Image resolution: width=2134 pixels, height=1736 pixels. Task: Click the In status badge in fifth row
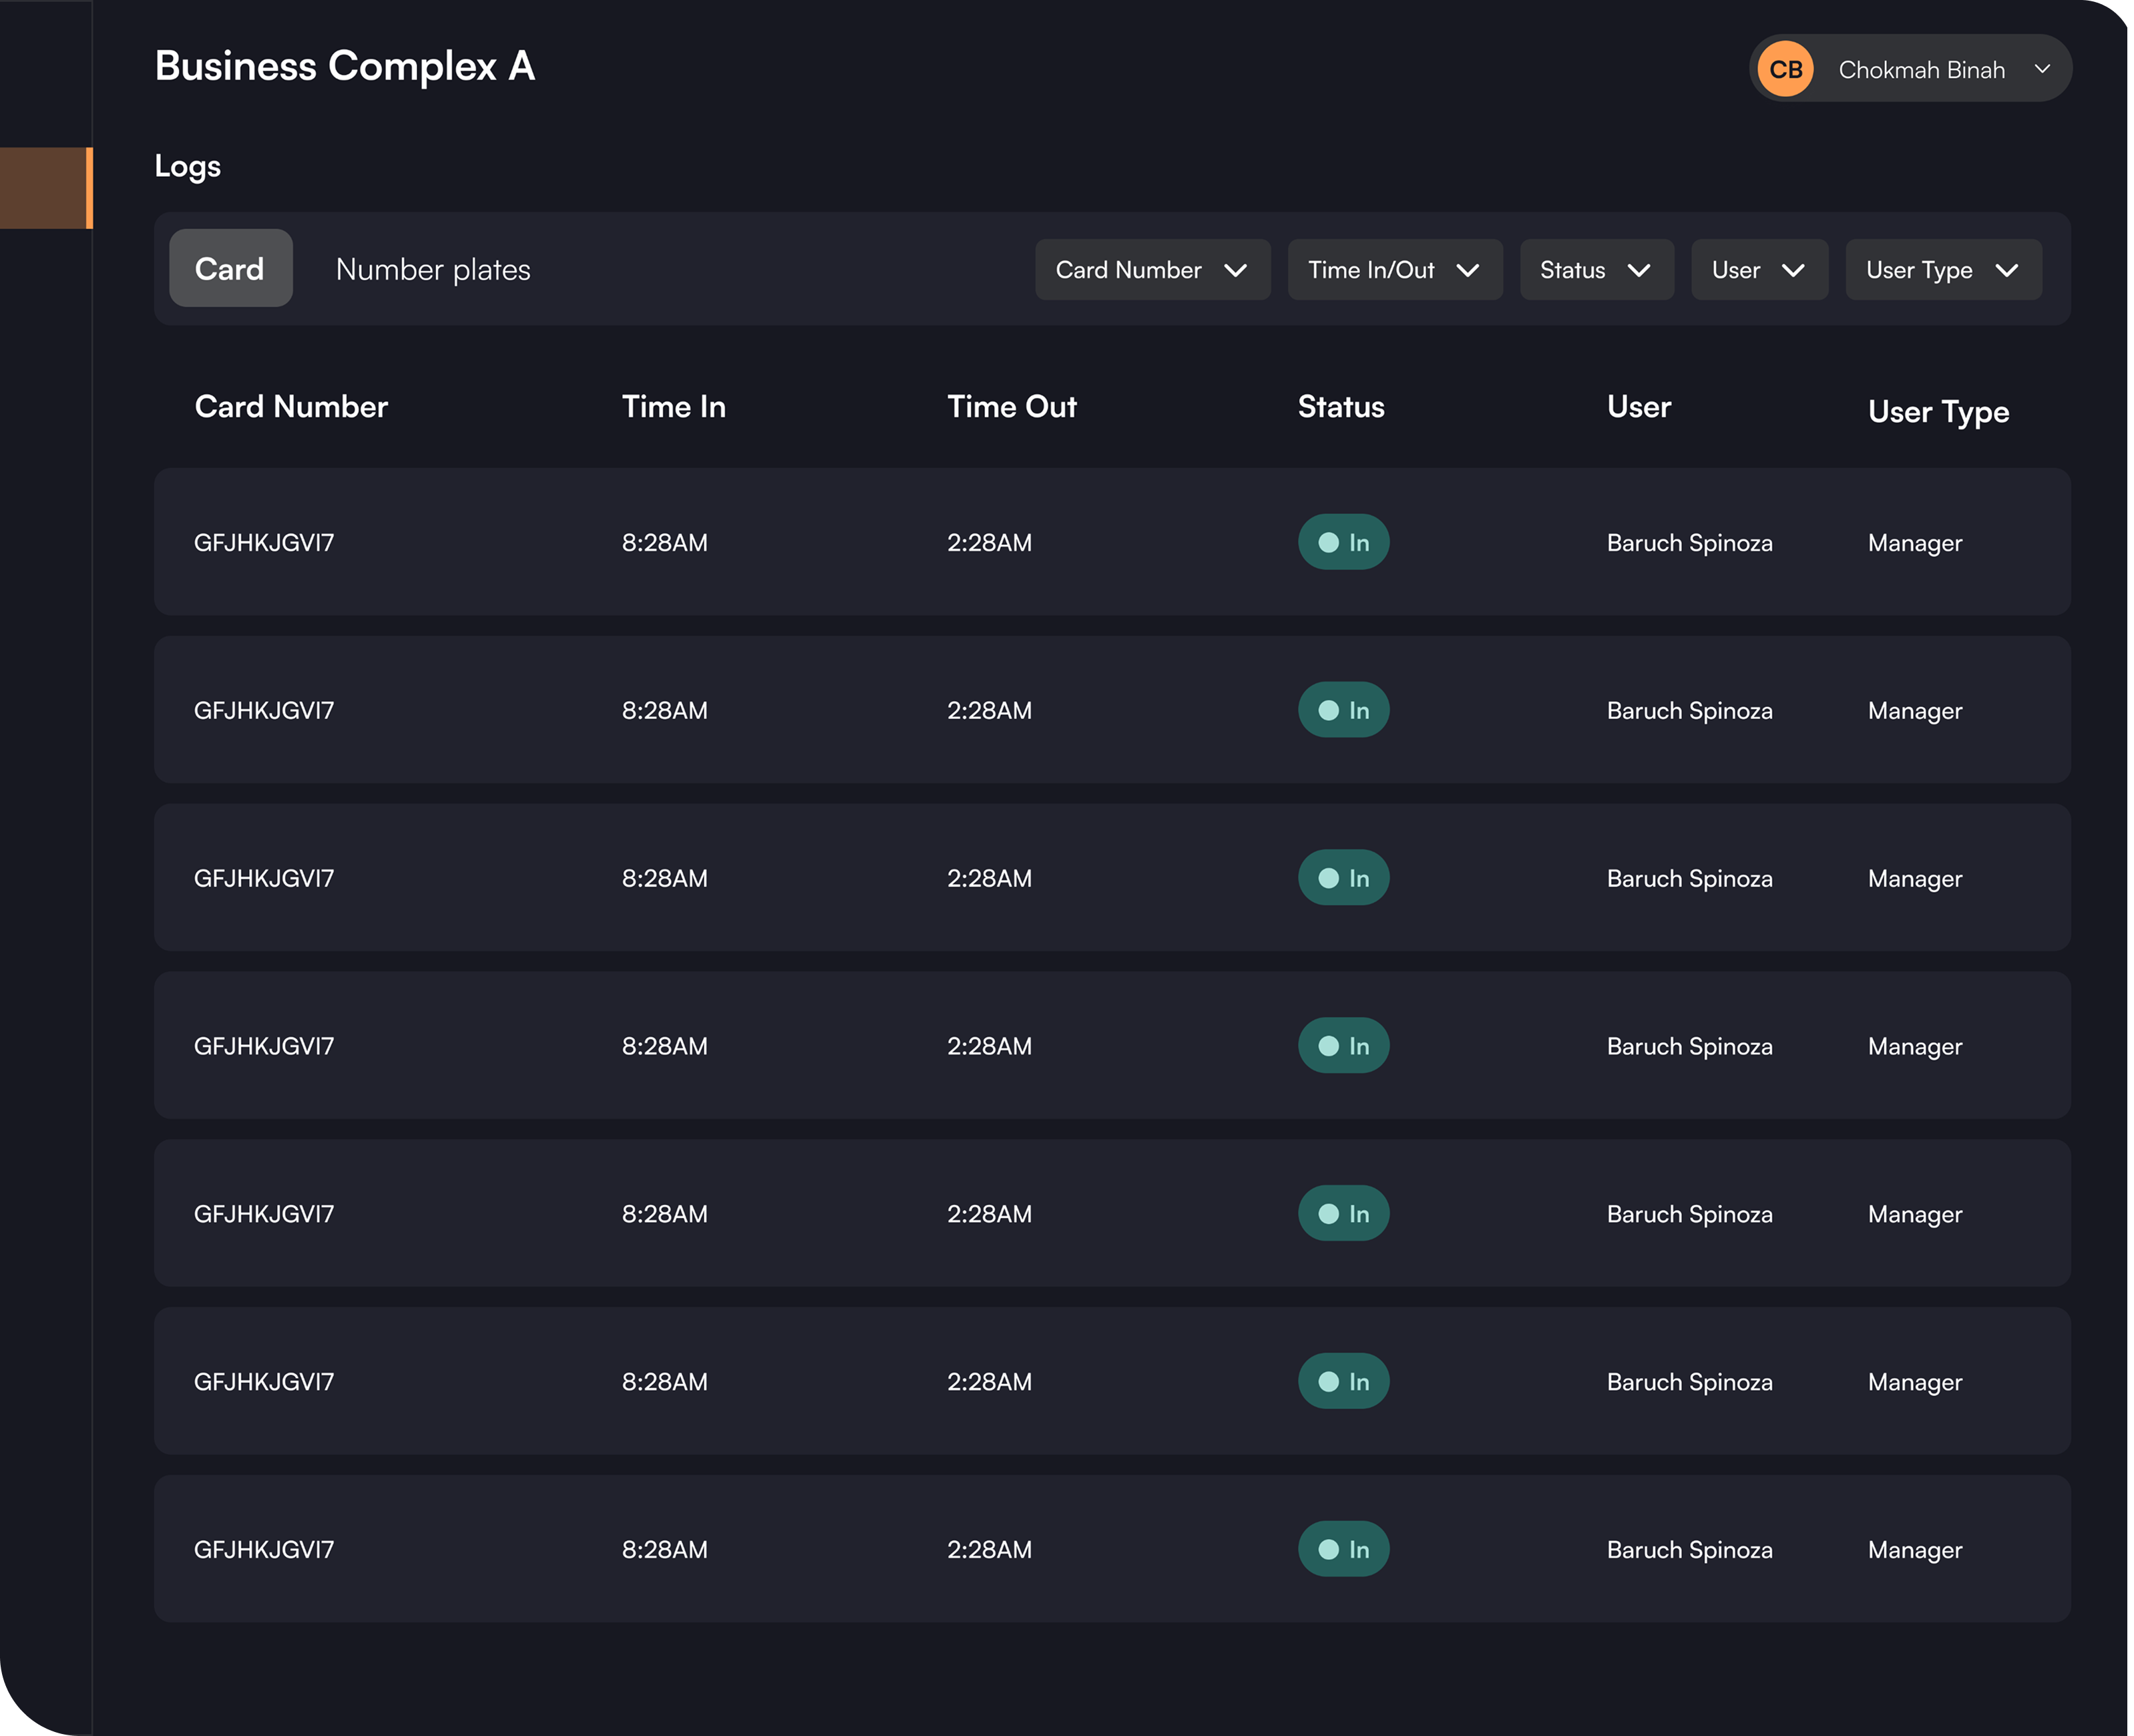coord(1343,1214)
